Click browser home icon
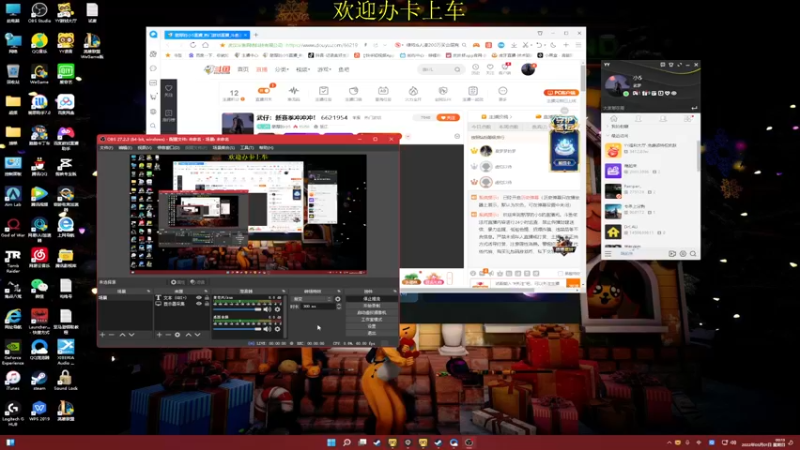The height and width of the screenshot is (450, 800). (x=205, y=45)
